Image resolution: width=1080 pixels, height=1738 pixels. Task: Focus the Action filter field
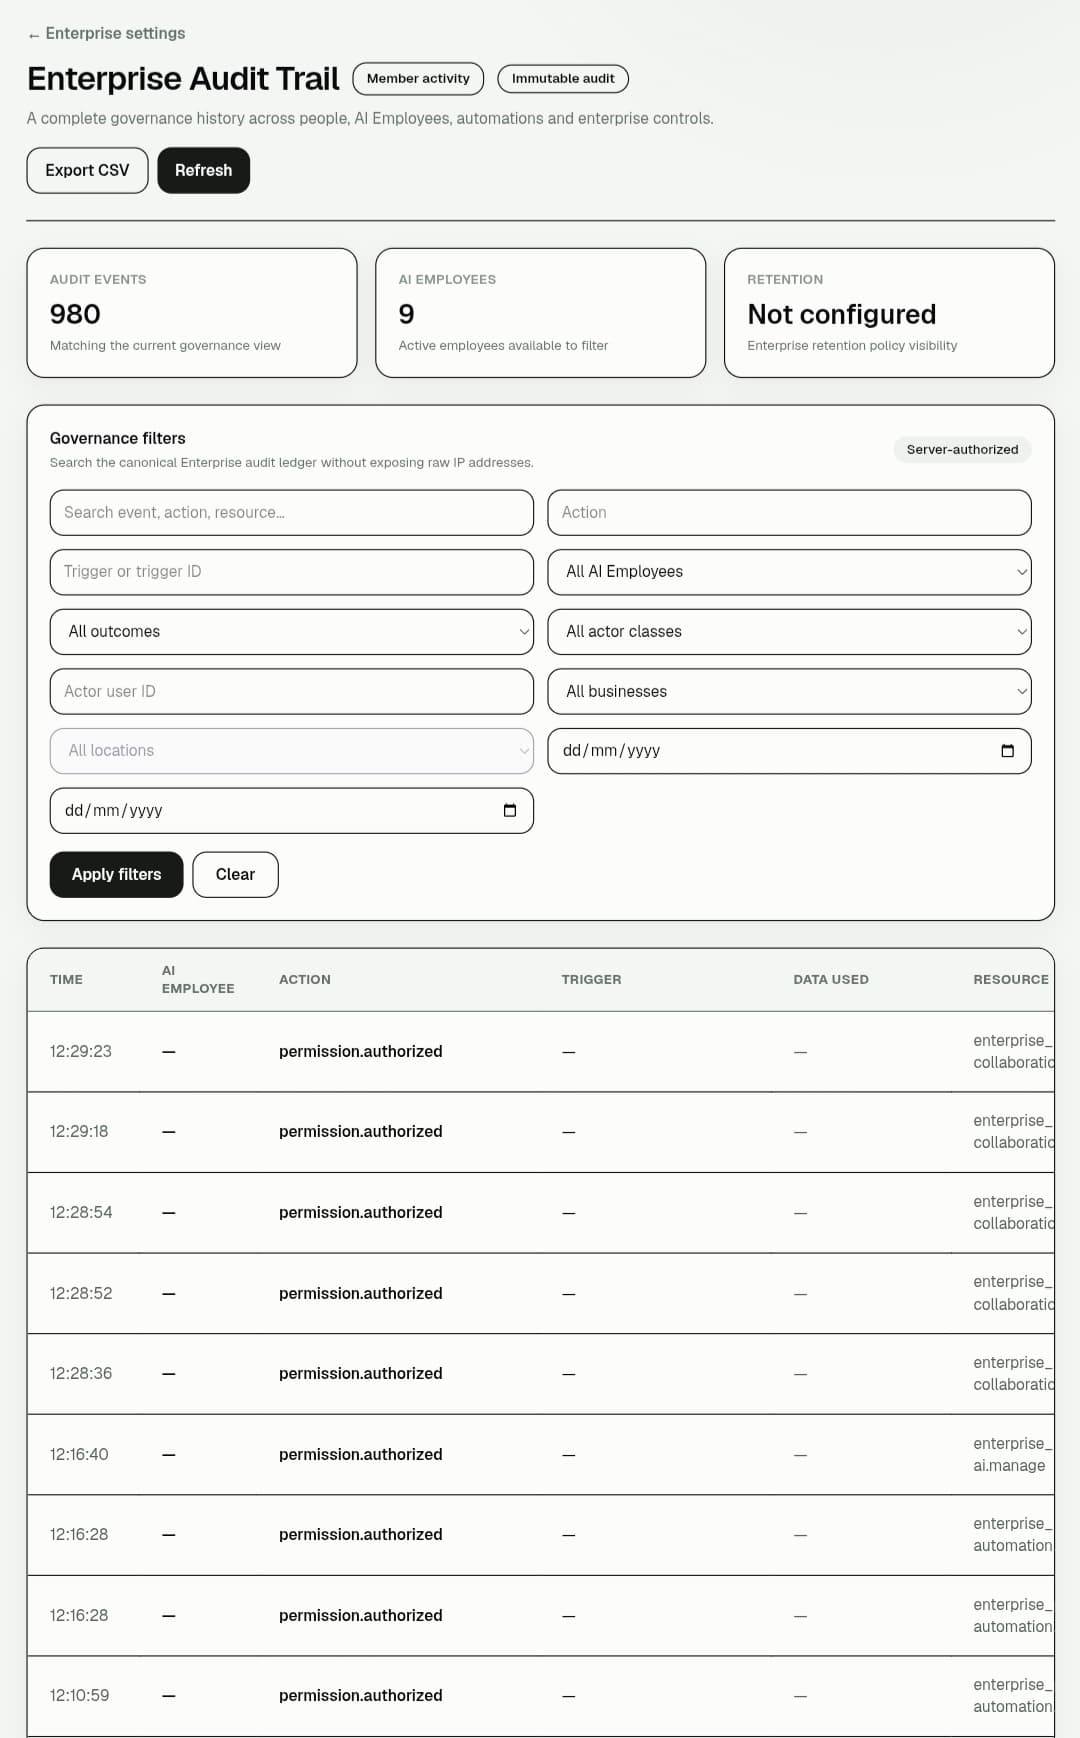coord(789,512)
